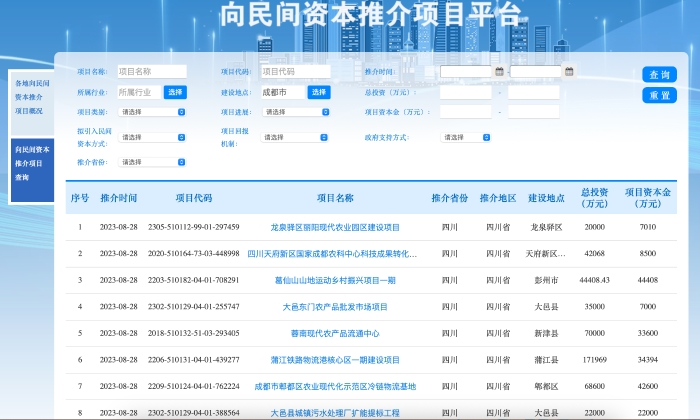The width and height of the screenshot is (700, 420).
Task: Open the 推介省份 dropdown
Action: pyautogui.click(x=152, y=162)
